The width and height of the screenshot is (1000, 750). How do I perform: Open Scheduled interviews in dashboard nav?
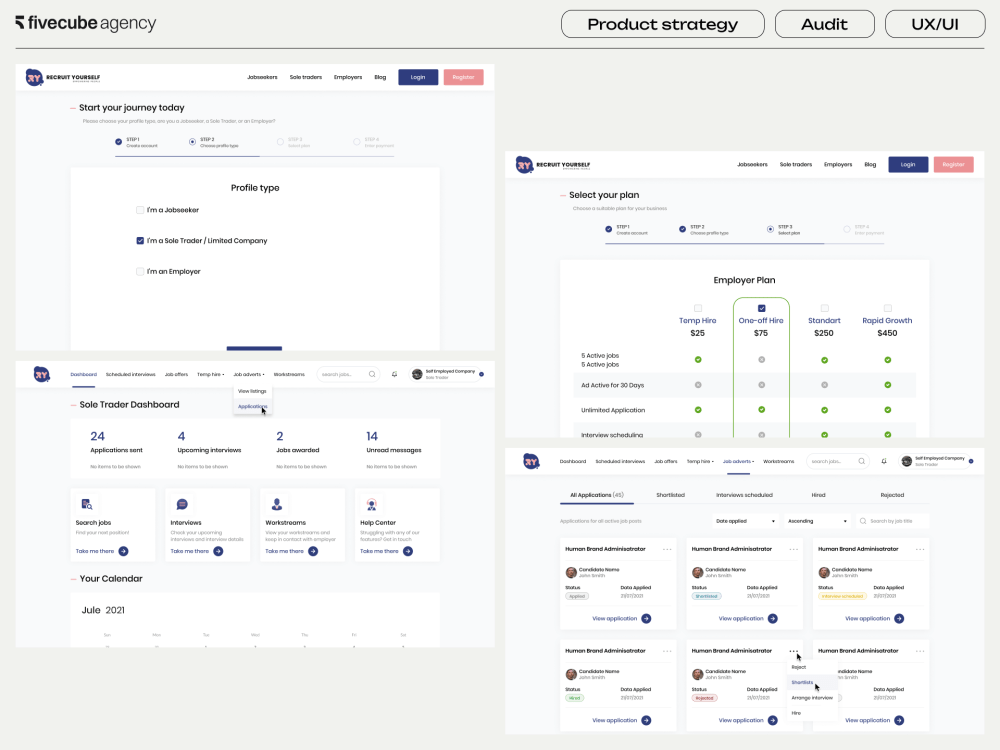[x=131, y=374]
